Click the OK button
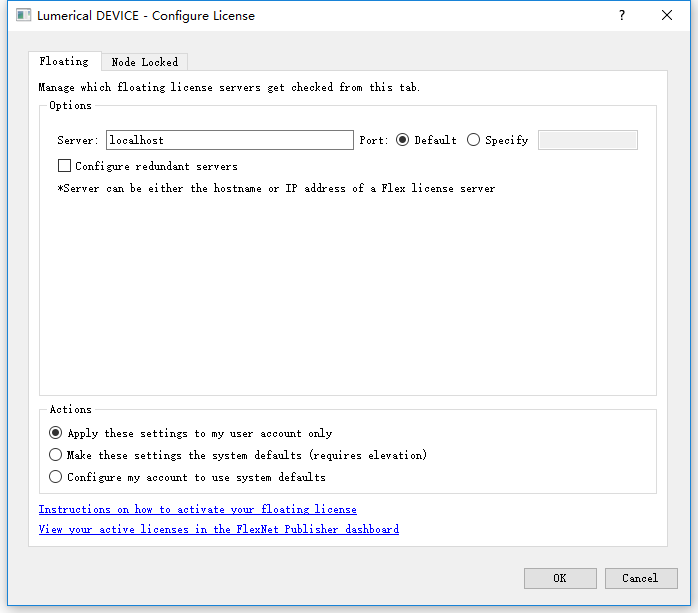This screenshot has width=698, height=613. pos(560,578)
